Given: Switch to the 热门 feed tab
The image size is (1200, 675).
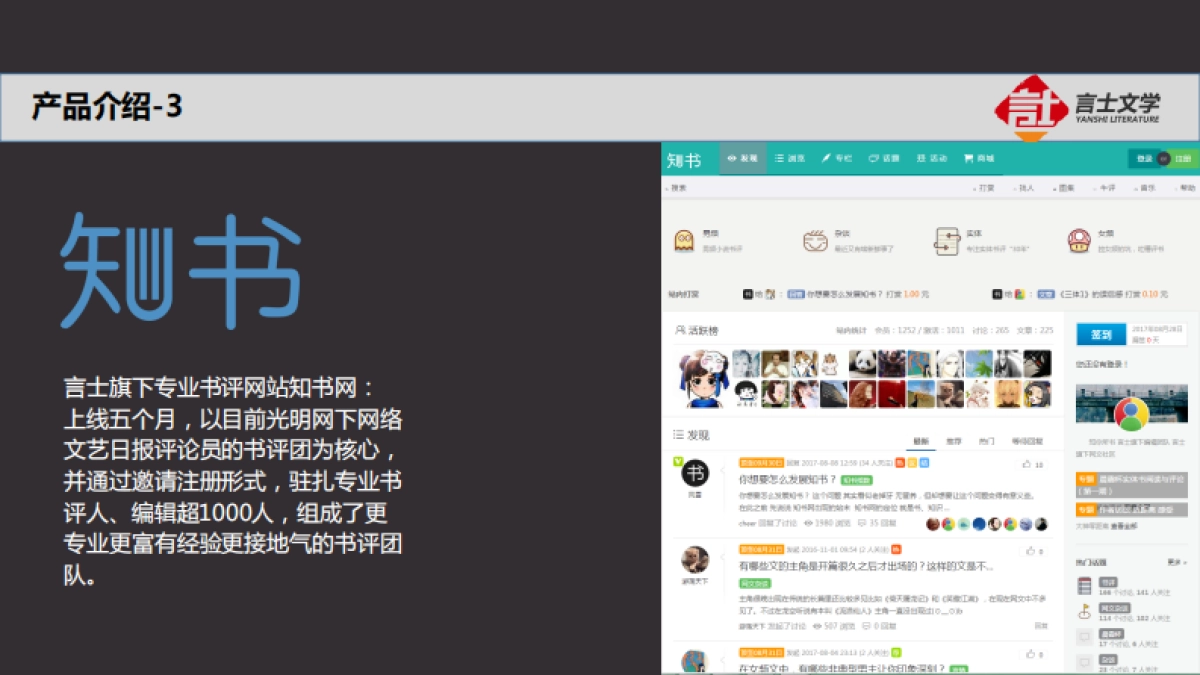Looking at the screenshot, I should (x=987, y=441).
